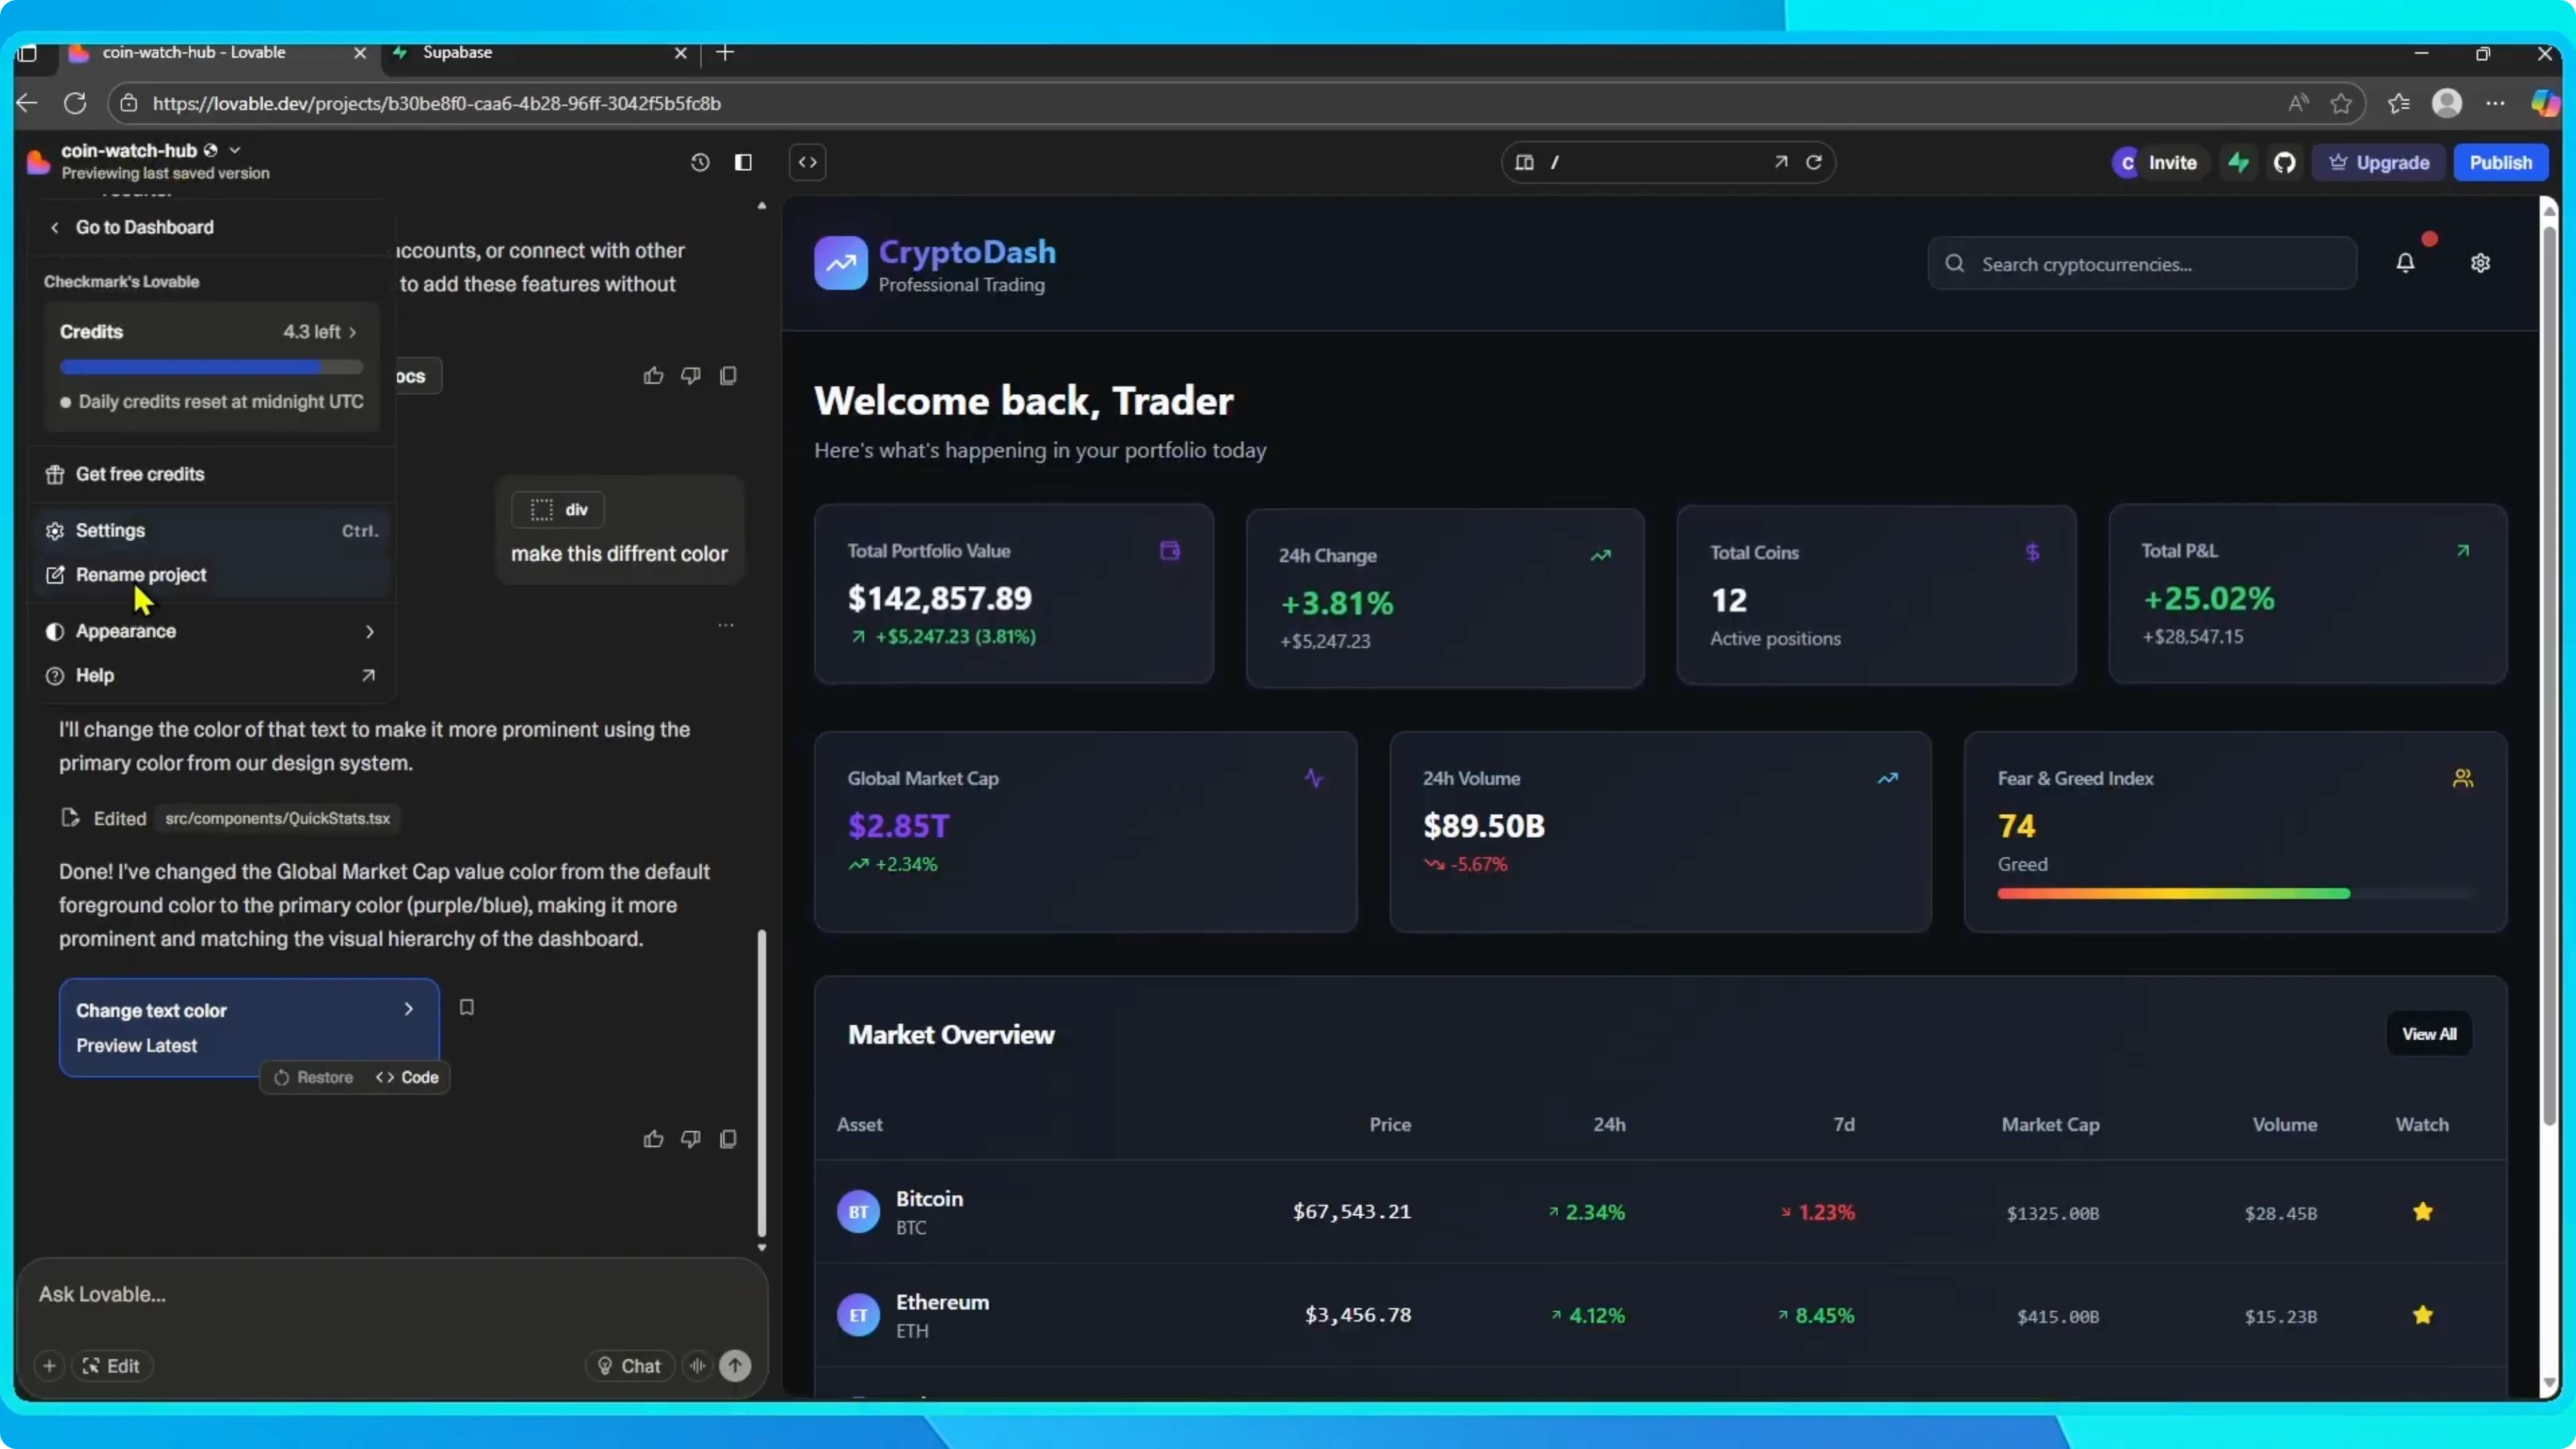Thumbs down the latest Lovable response
Screen dimensions: 2576x1449
(691, 1139)
